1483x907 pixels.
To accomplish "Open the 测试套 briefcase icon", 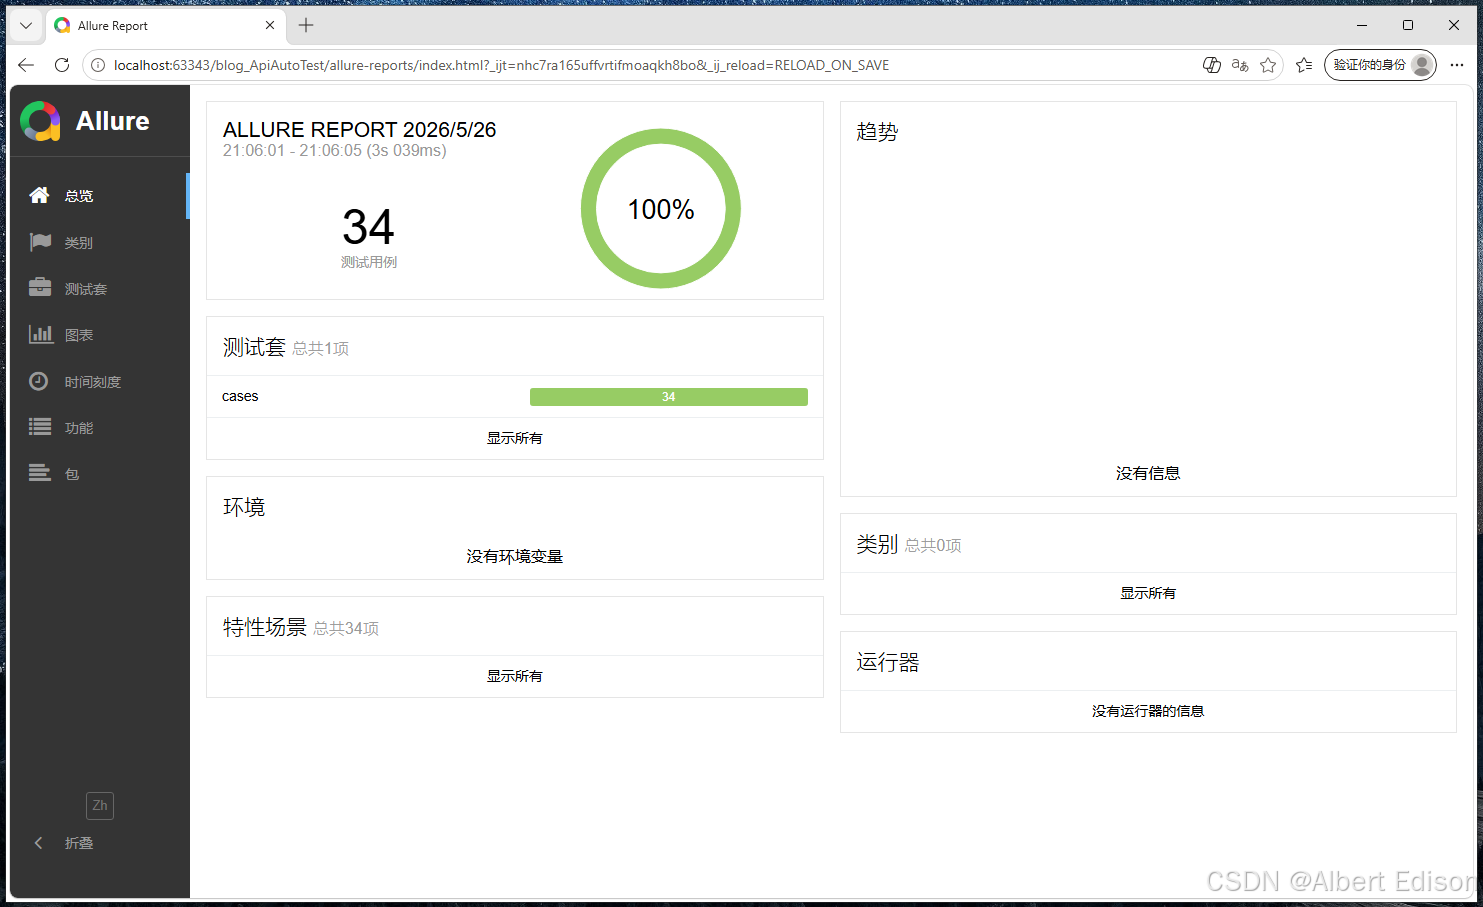I will point(40,288).
